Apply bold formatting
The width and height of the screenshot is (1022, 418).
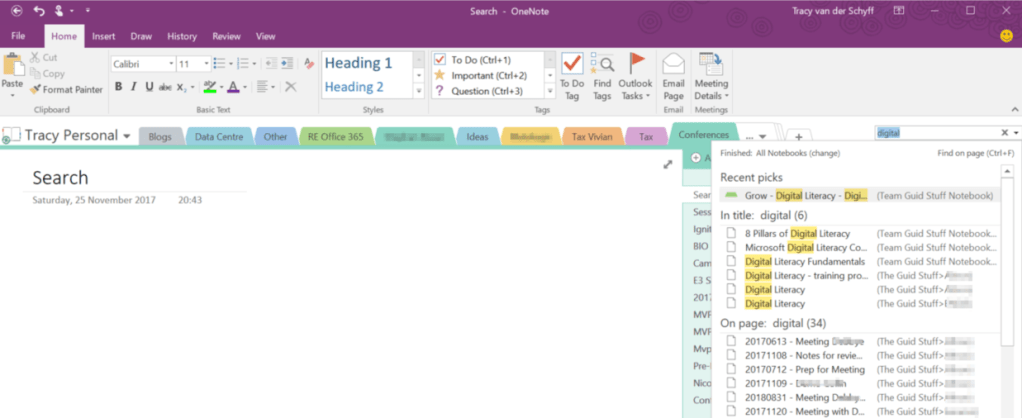(118, 87)
